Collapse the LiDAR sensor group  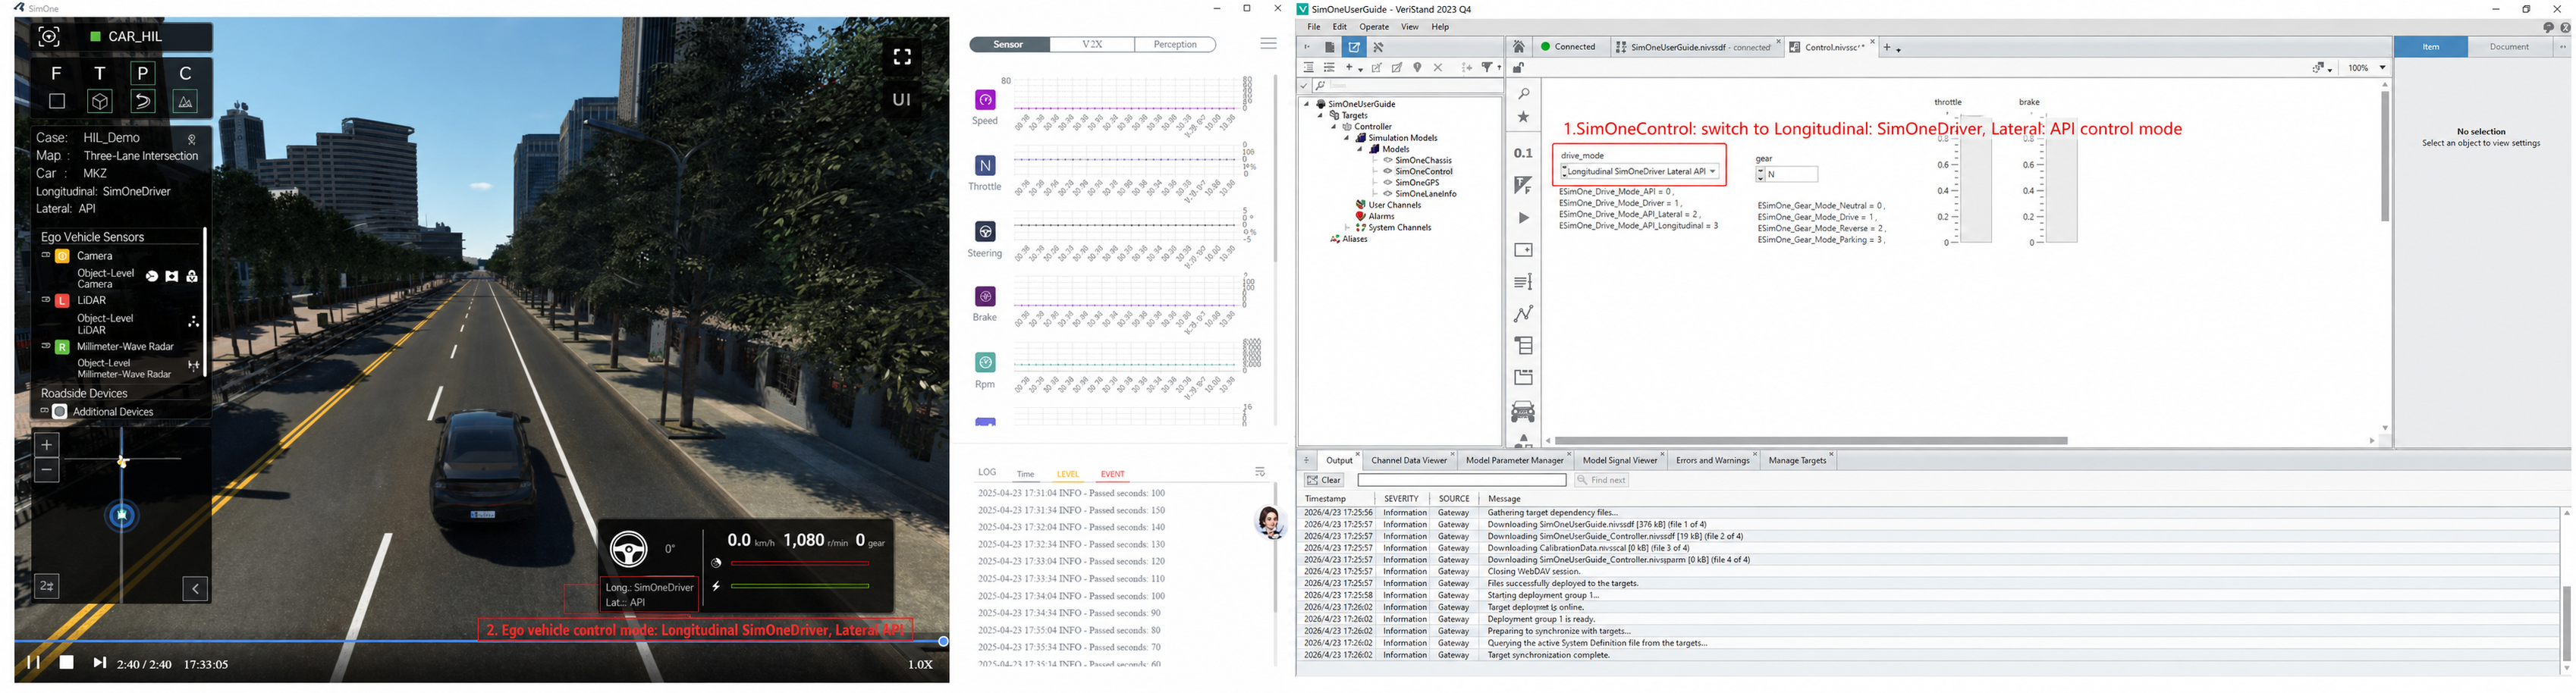(45, 299)
